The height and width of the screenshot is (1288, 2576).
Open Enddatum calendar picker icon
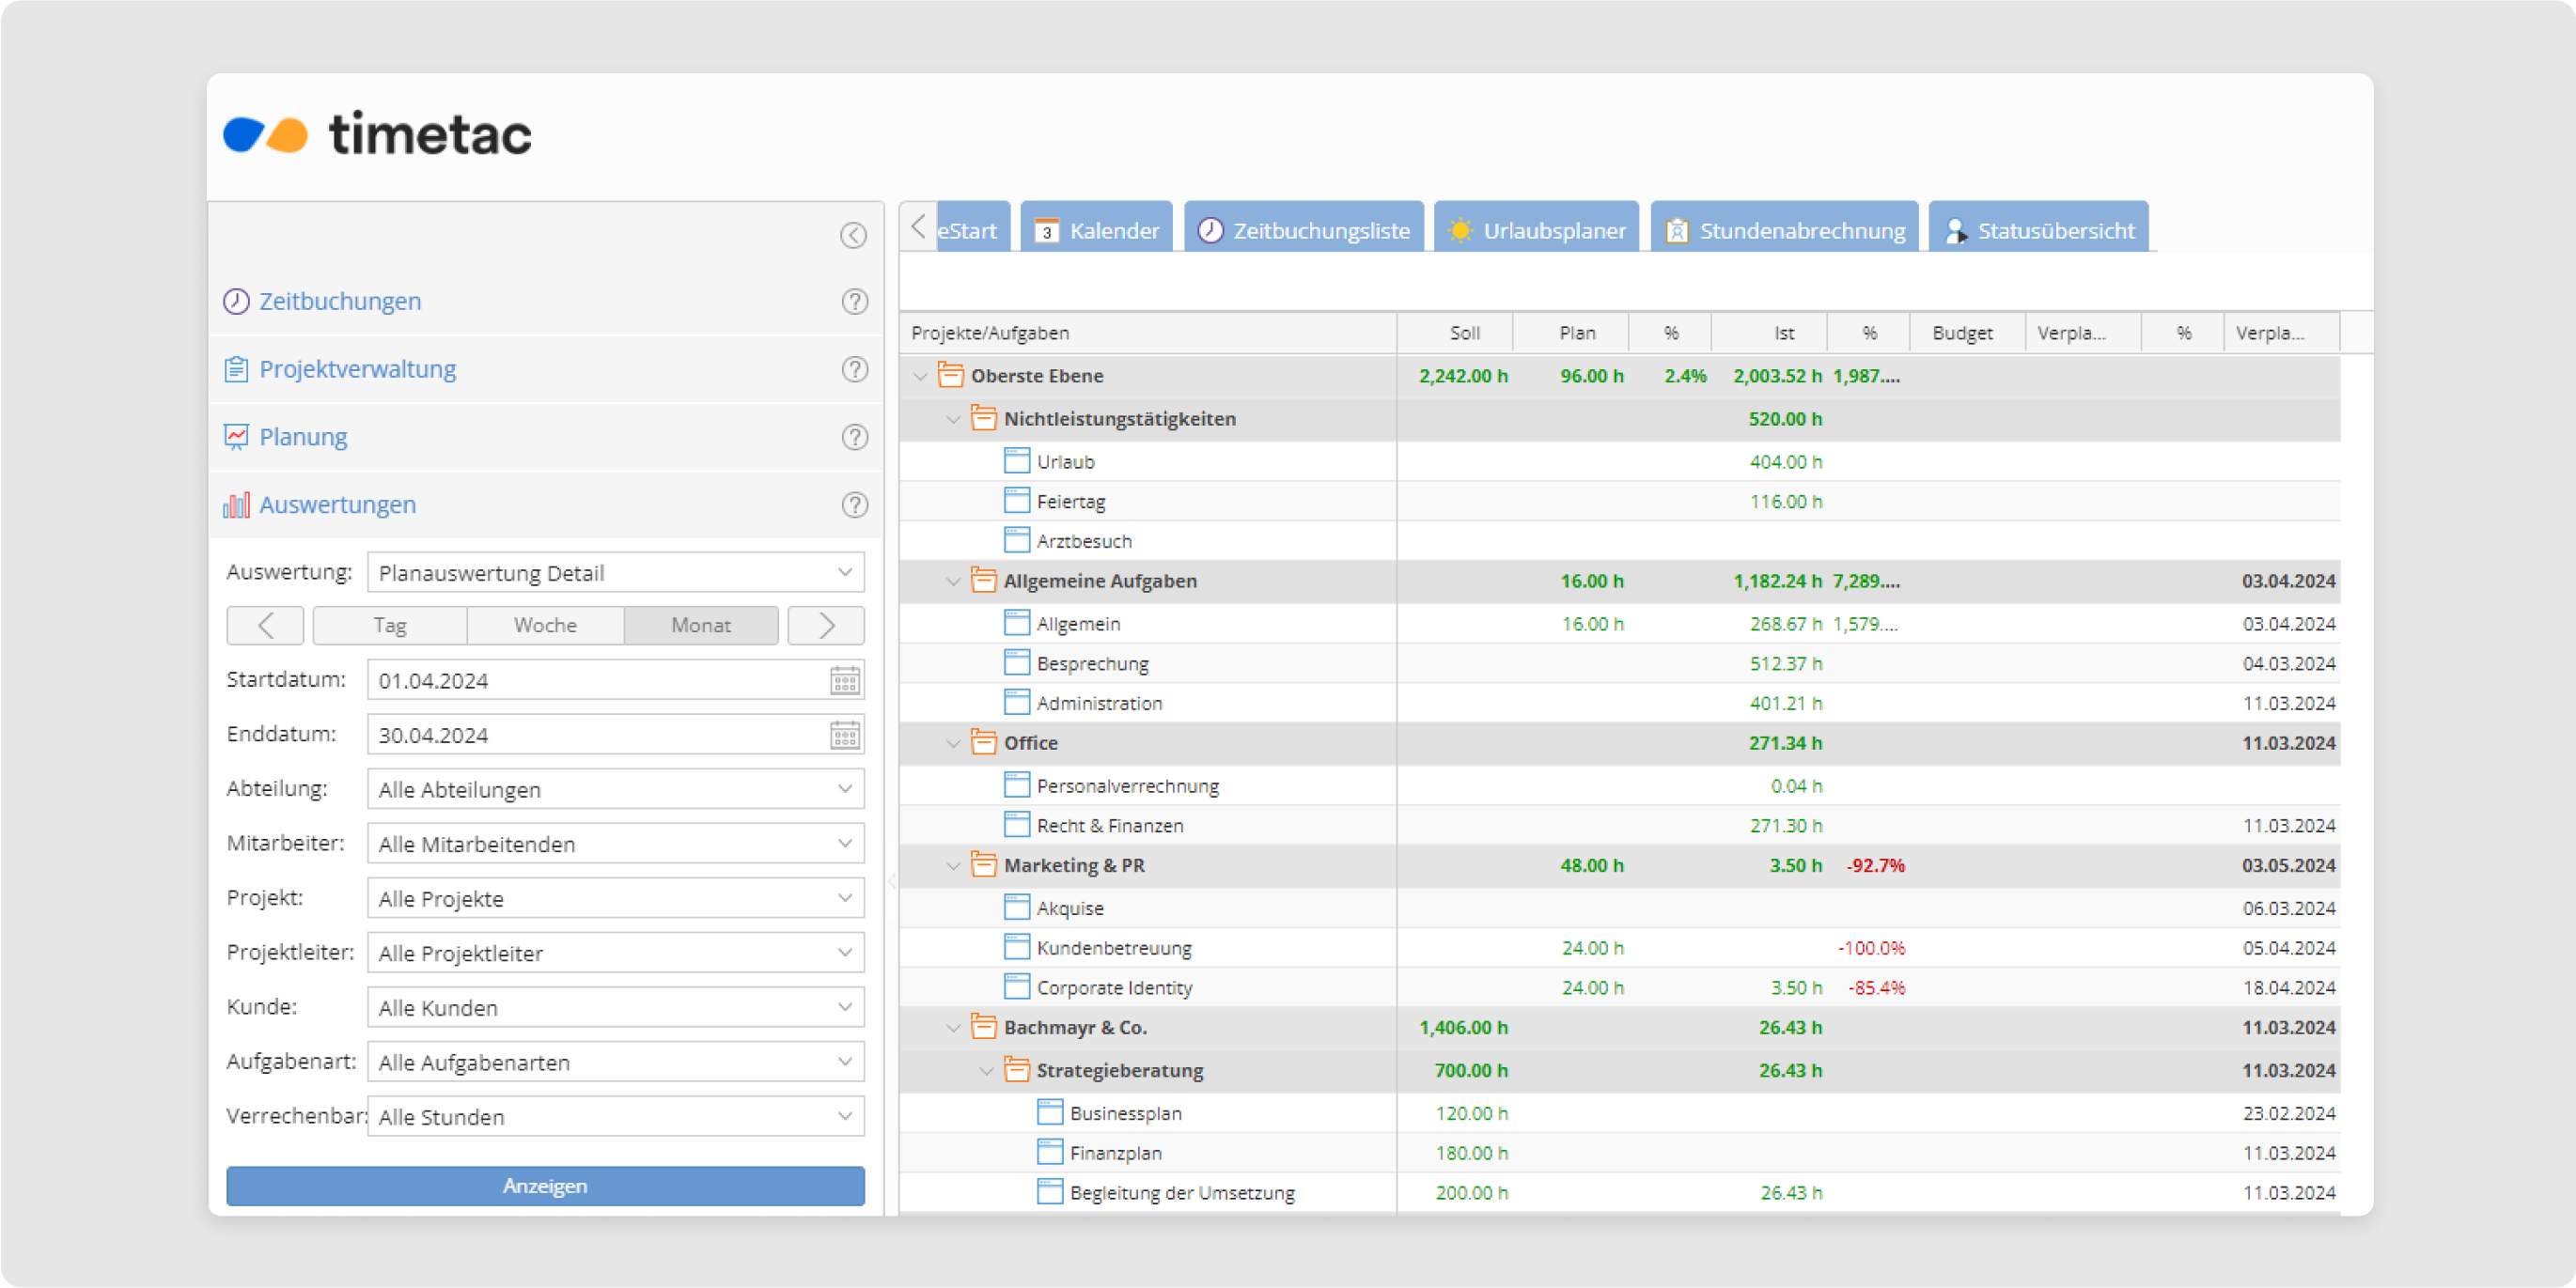point(845,736)
